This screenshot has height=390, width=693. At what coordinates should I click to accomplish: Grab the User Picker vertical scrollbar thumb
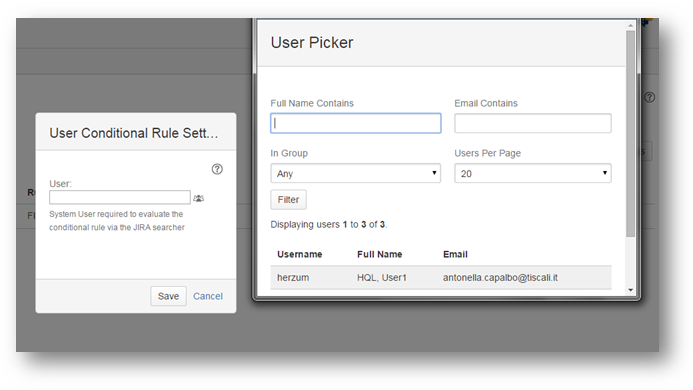(x=631, y=134)
